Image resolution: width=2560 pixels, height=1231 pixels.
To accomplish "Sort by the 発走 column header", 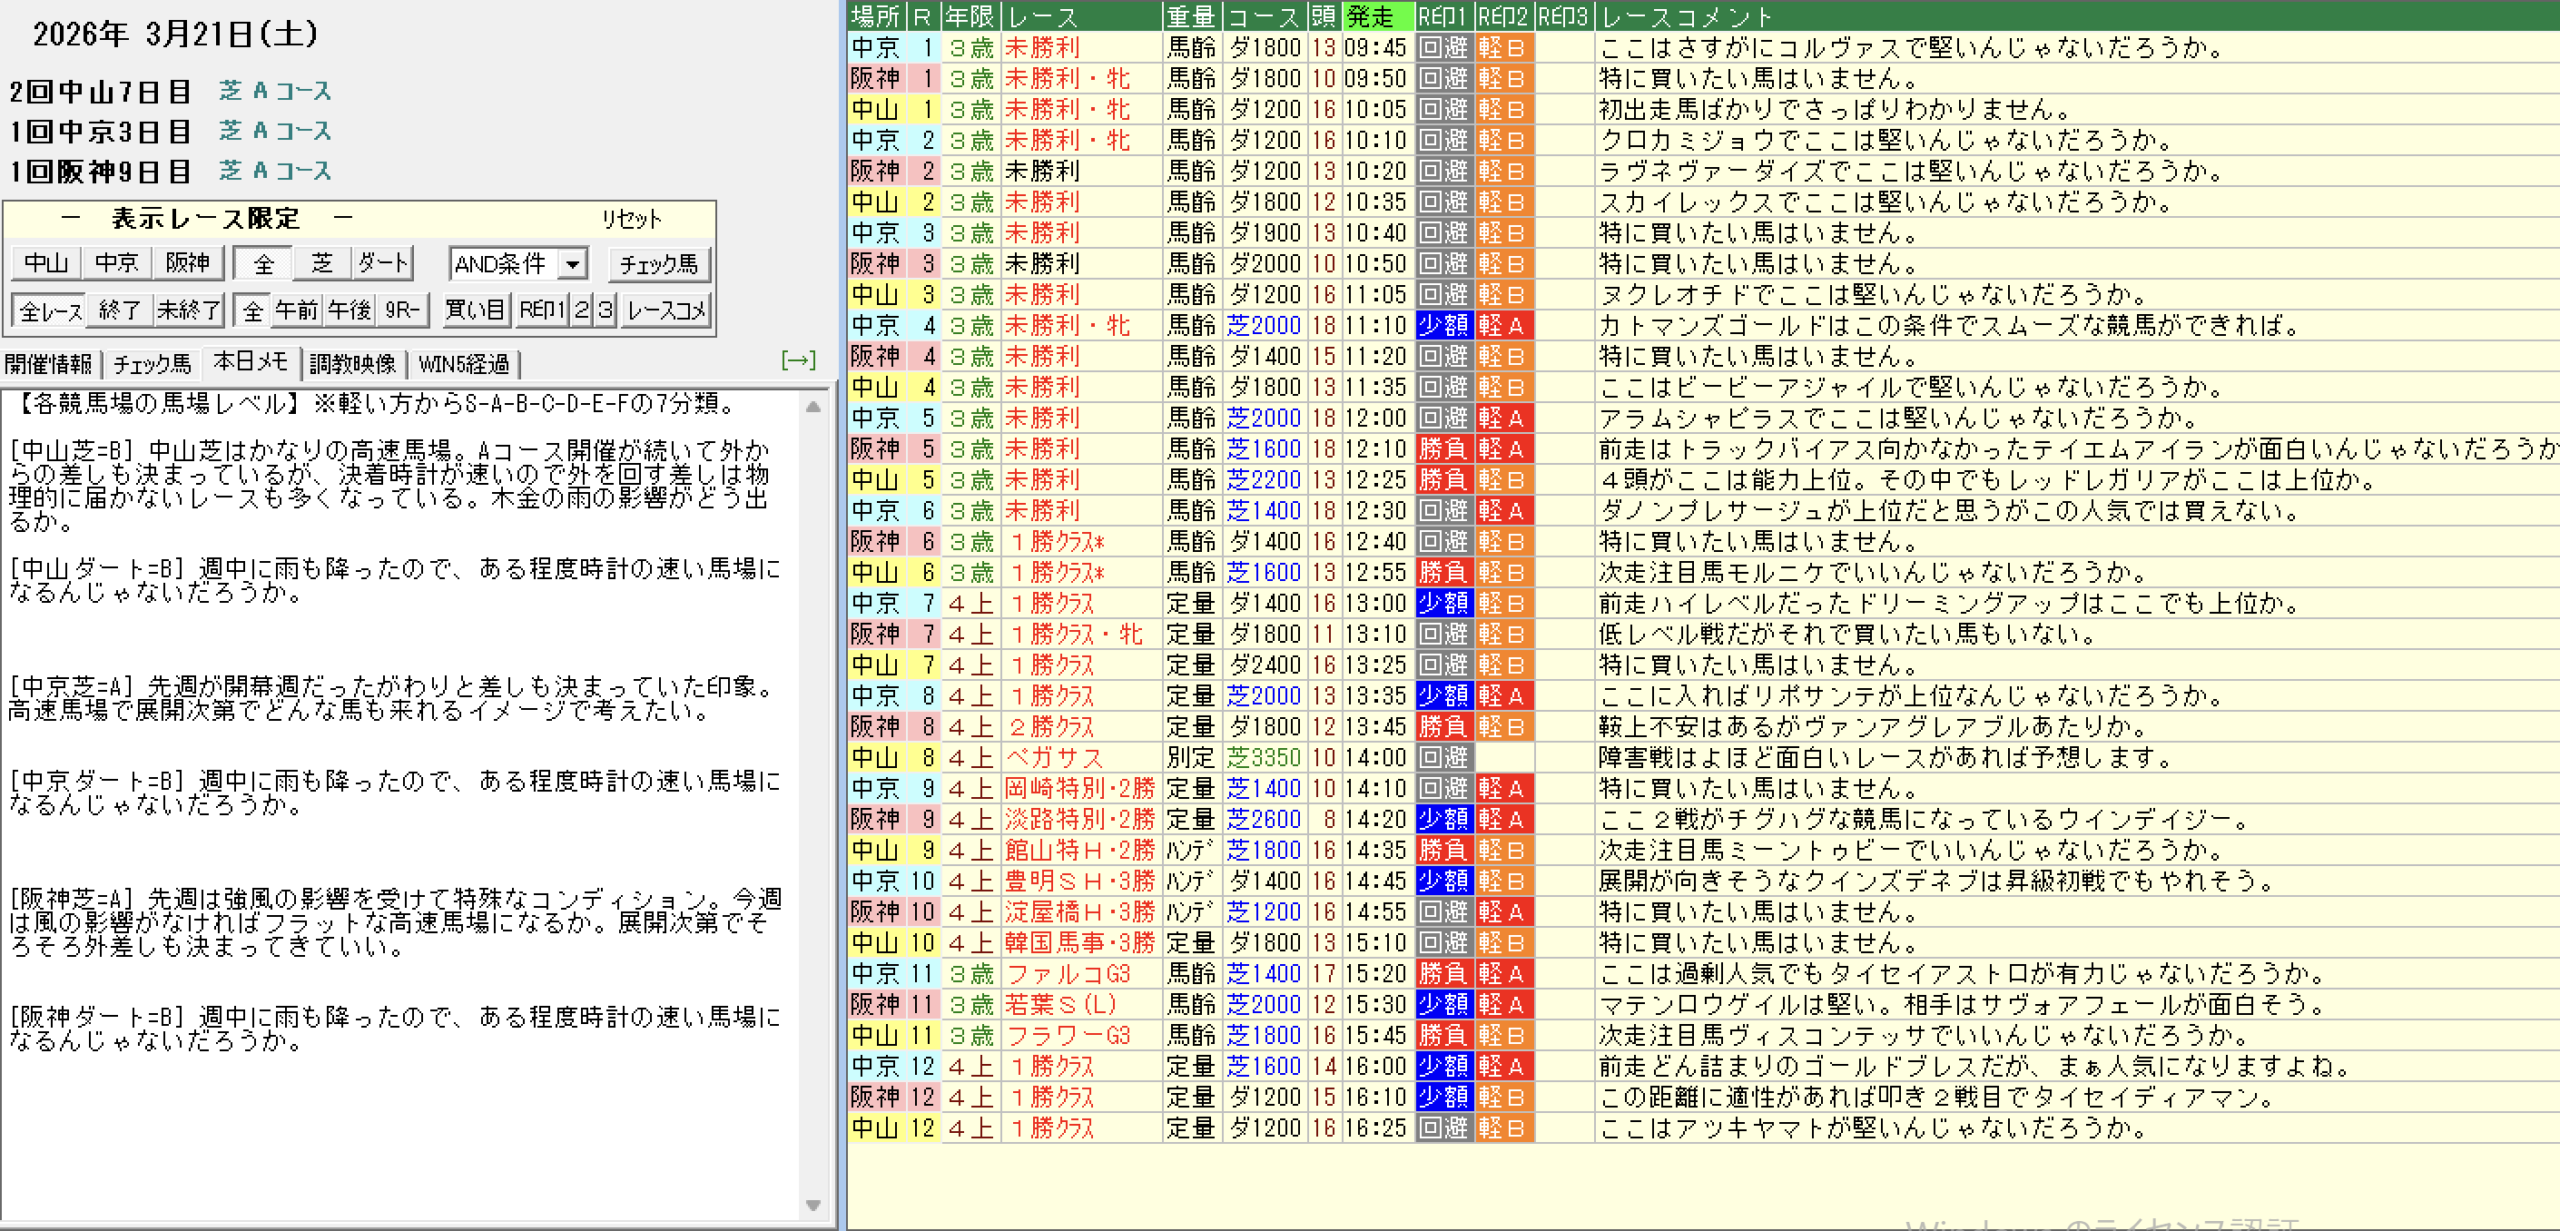I will pos(1376,16).
